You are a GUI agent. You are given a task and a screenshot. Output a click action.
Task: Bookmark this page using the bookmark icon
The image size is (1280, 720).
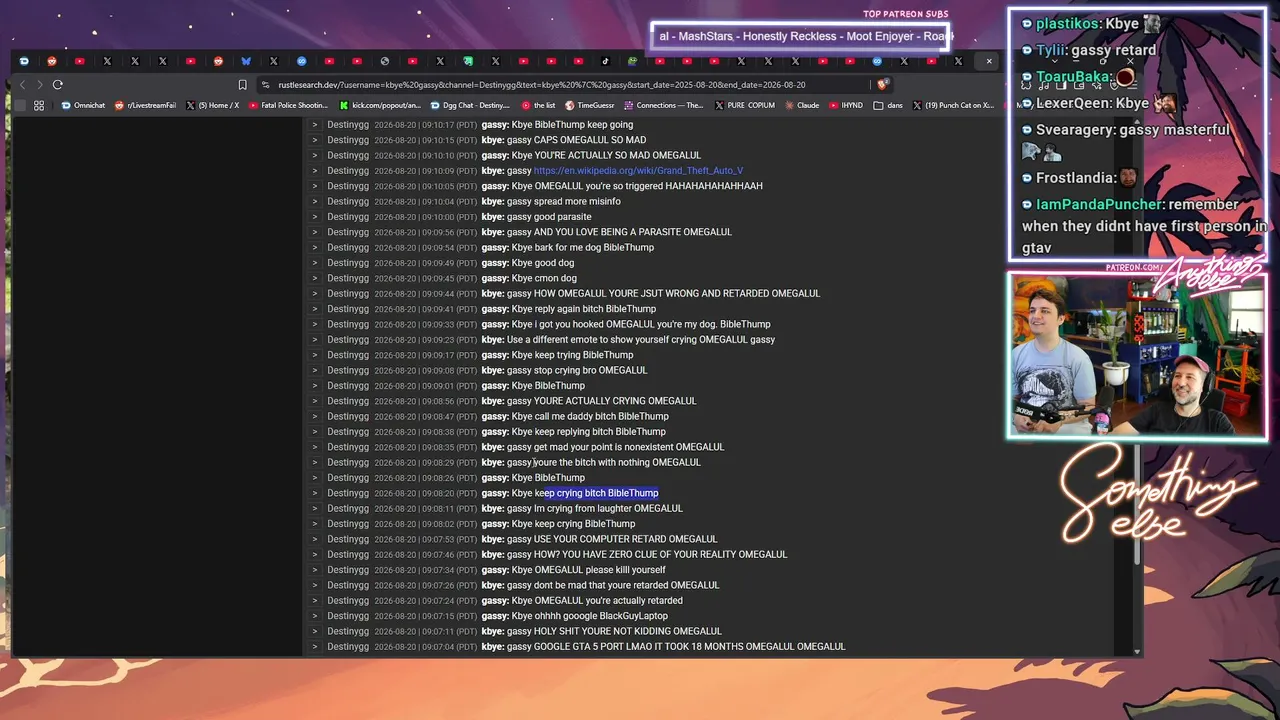[242, 85]
